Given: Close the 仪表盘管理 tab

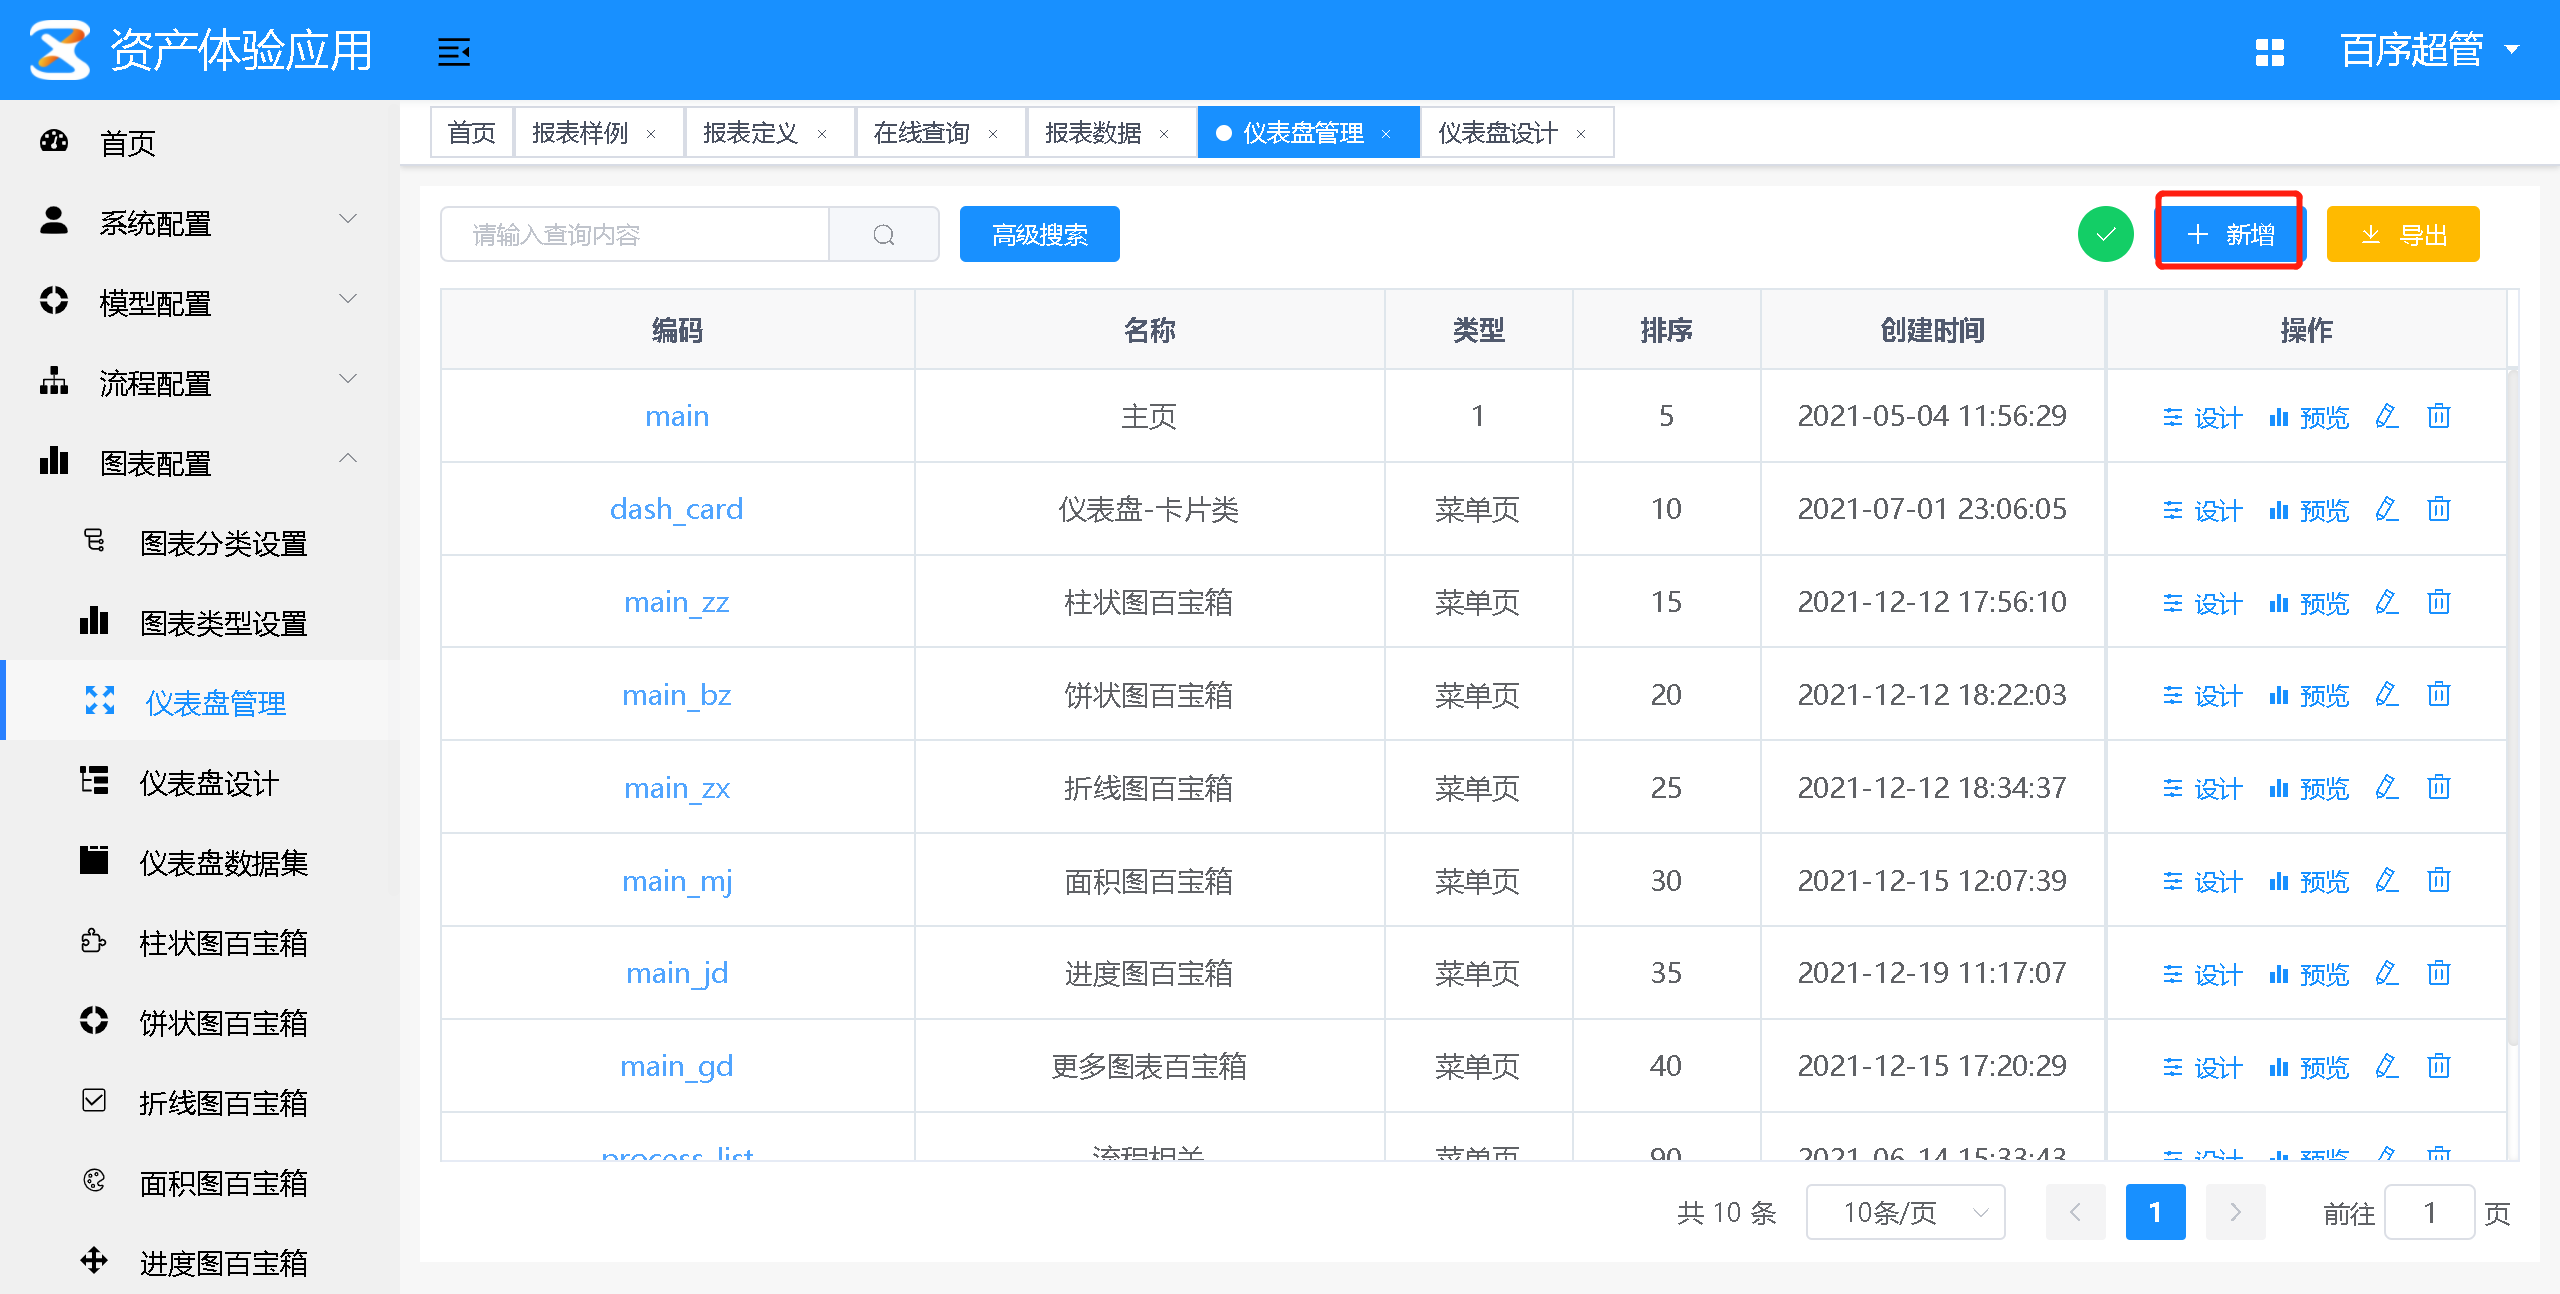Looking at the screenshot, I should pos(1386,134).
